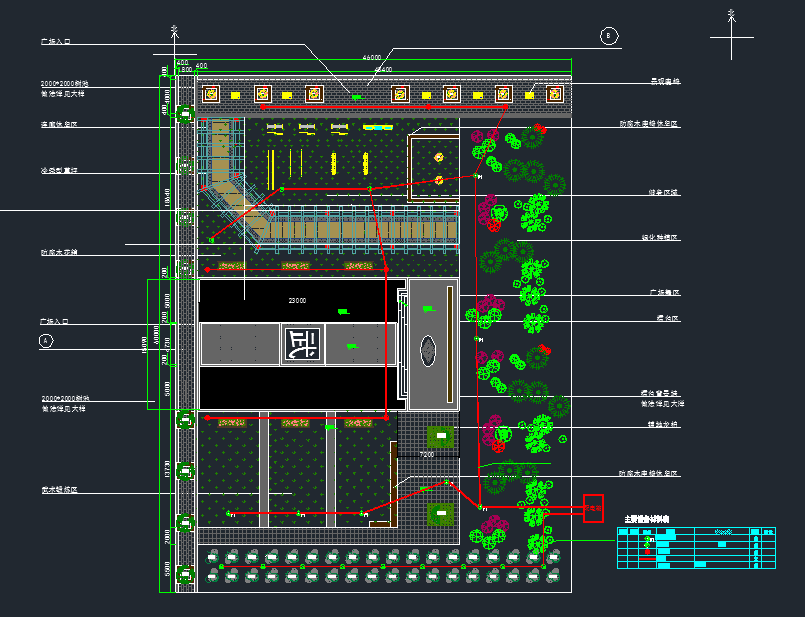Image resolution: width=805 pixels, height=617 pixels.
Task: Select the rightmost tree-pit square in top strip
Action: tap(554, 94)
